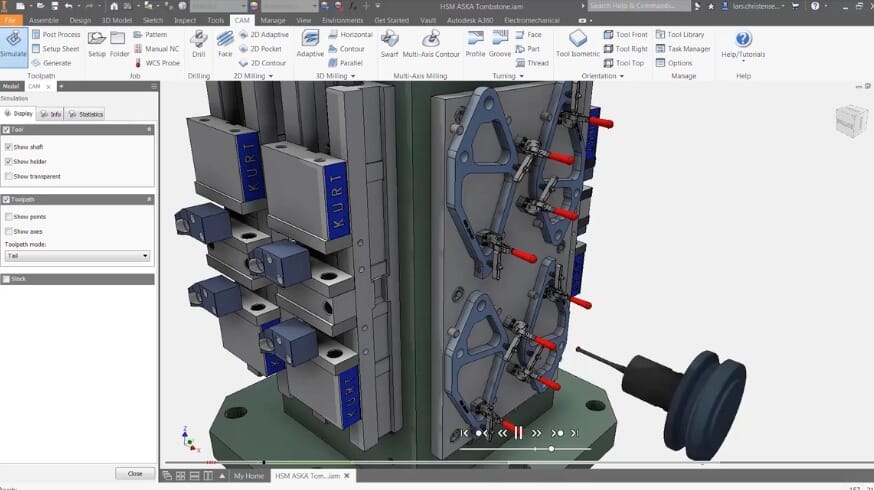Open the Toolpath mode dropdown

(x=77, y=256)
